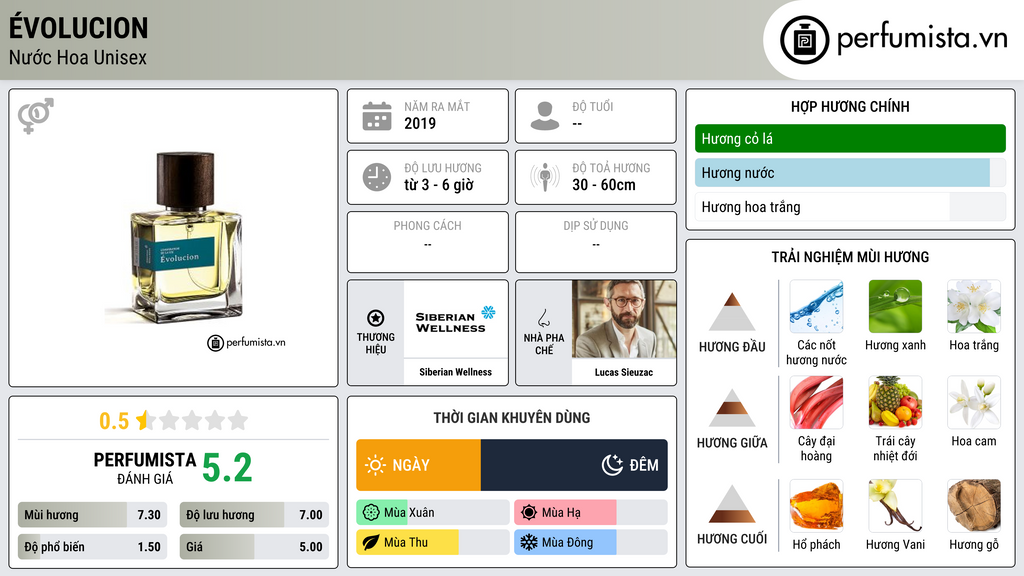Click the Giá 5.00 score bar
The image size is (1024, 576).
tap(254, 547)
